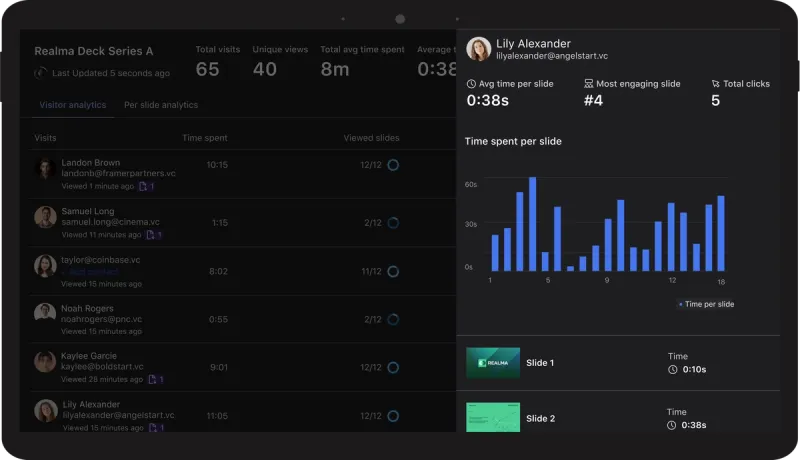Click the document icon in Kaylee Garcie's row
The image size is (800, 460).
[x=152, y=379]
